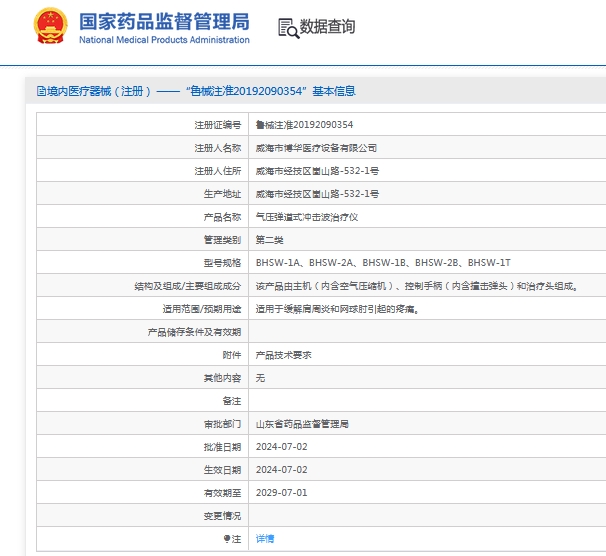Click the expiry date 2029-07-01
This screenshot has width=606, height=556.
pyautogui.click(x=281, y=493)
